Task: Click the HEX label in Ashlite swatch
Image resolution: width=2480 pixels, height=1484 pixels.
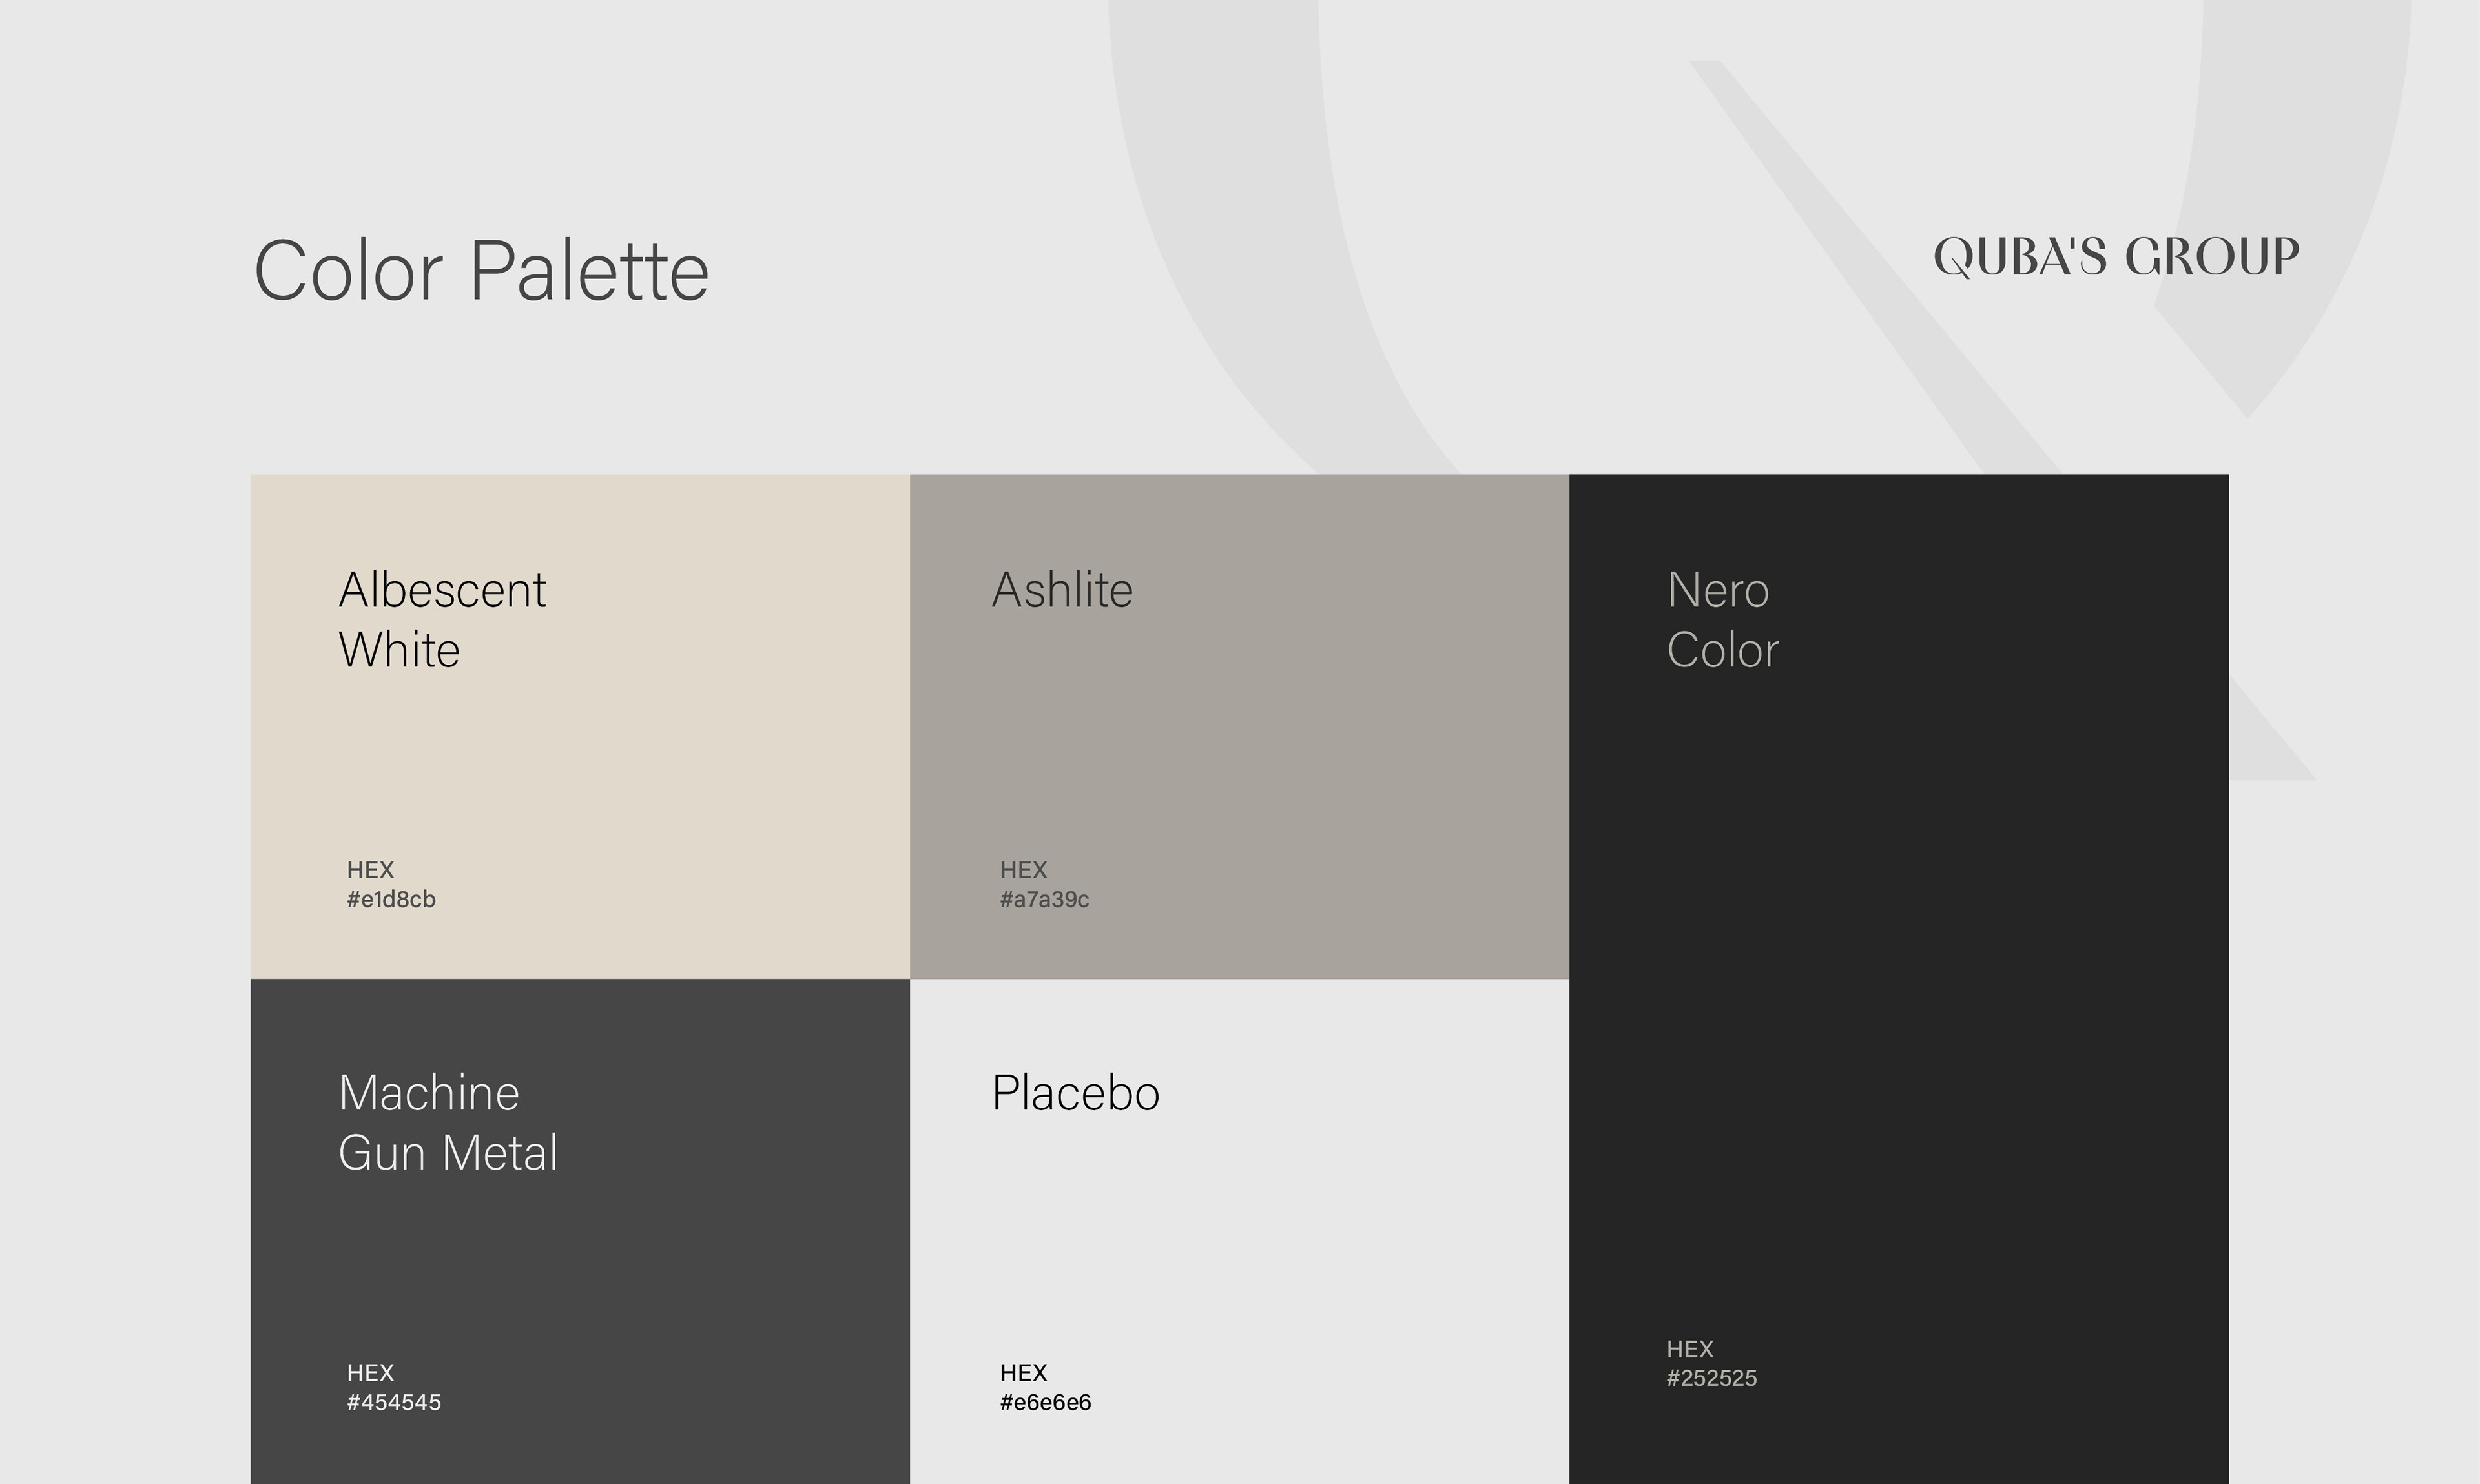Action: [x=1023, y=870]
